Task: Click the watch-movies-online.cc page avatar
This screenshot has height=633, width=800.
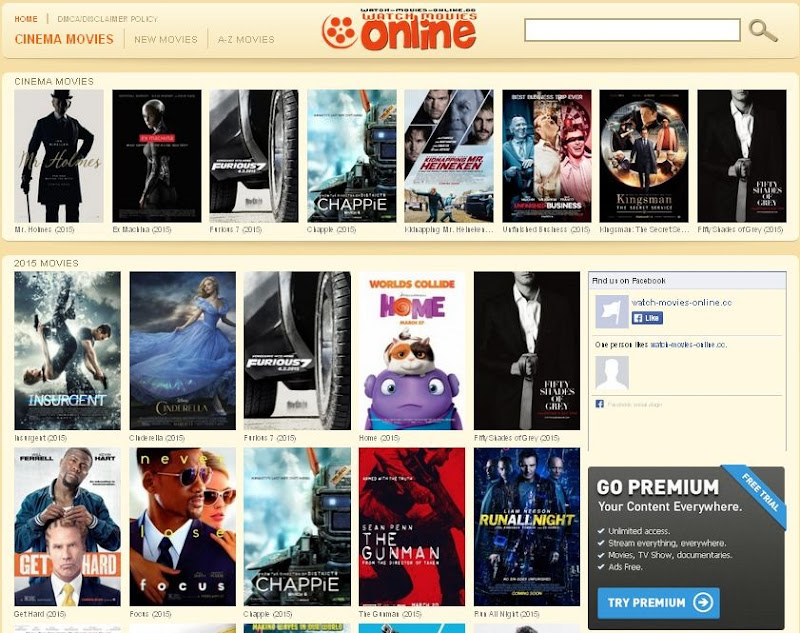Action: click(x=612, y=311)
